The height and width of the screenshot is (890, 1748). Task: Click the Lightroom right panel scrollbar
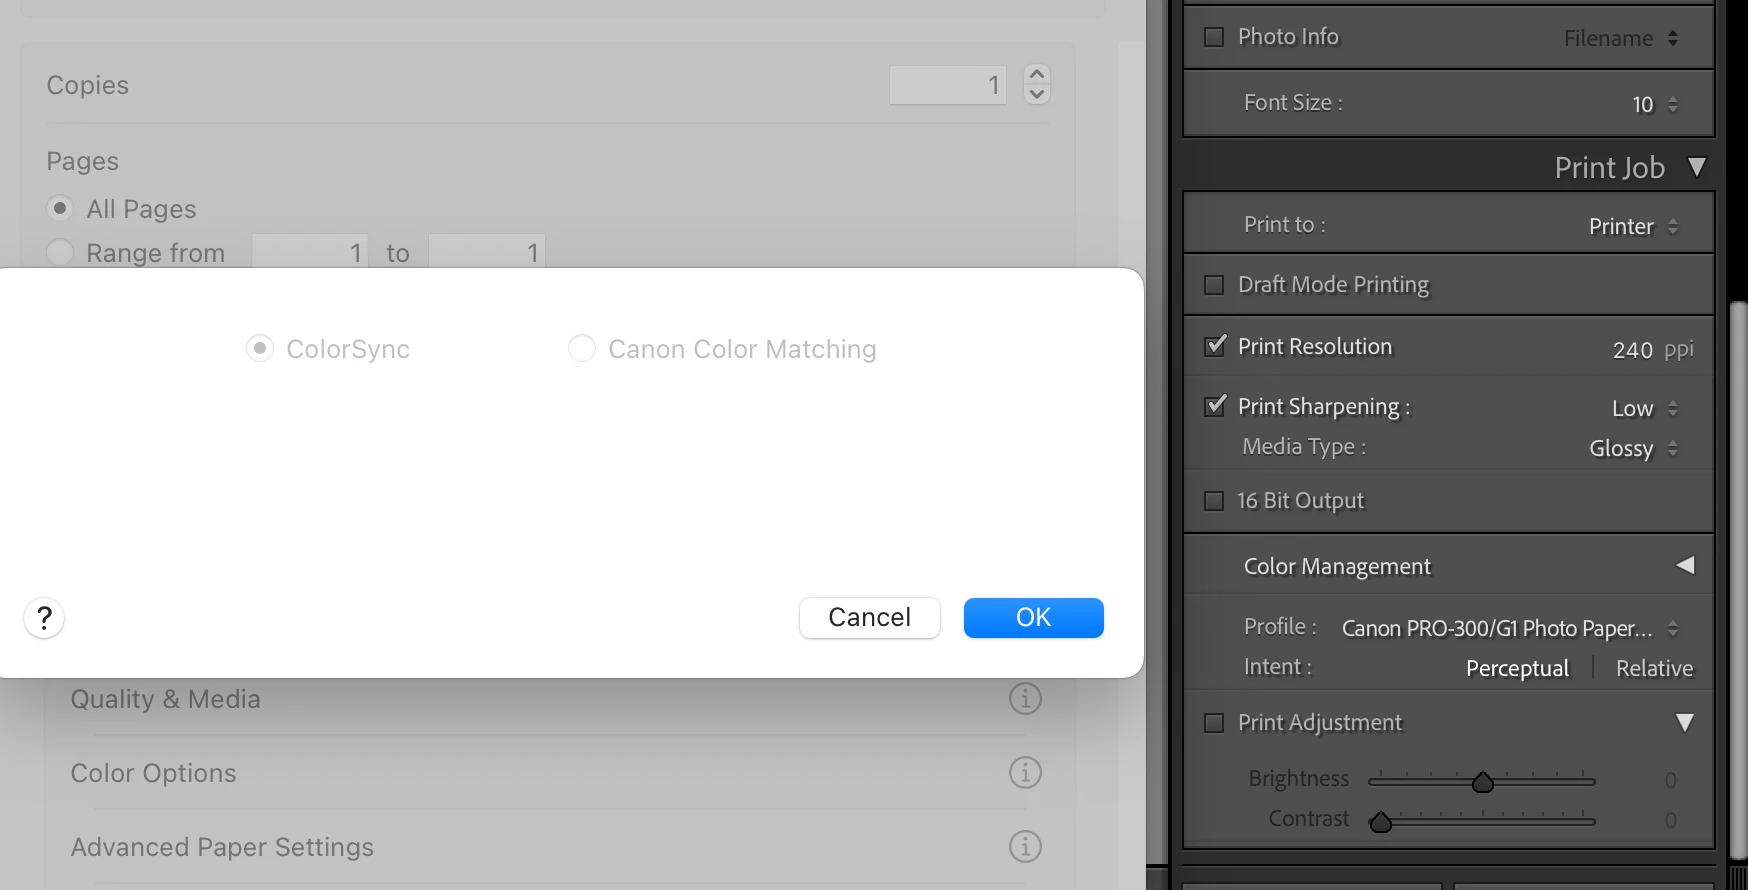[x=1738, y=580]
